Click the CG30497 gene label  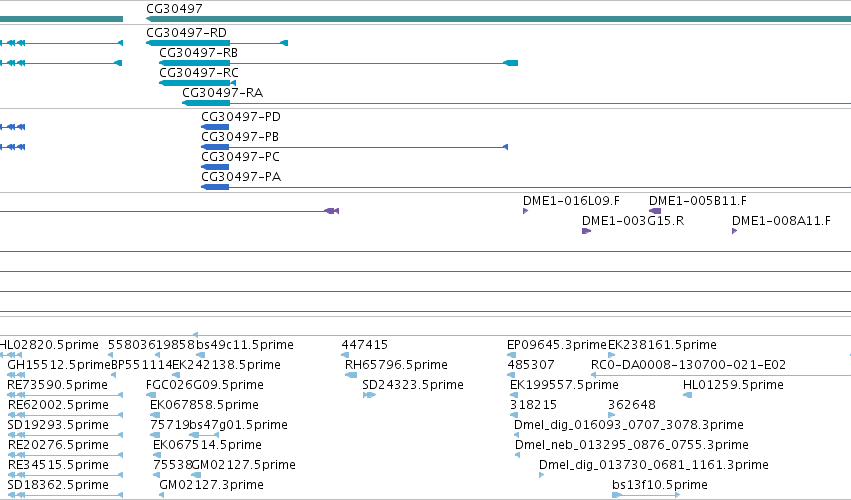[x=174, y=9]
